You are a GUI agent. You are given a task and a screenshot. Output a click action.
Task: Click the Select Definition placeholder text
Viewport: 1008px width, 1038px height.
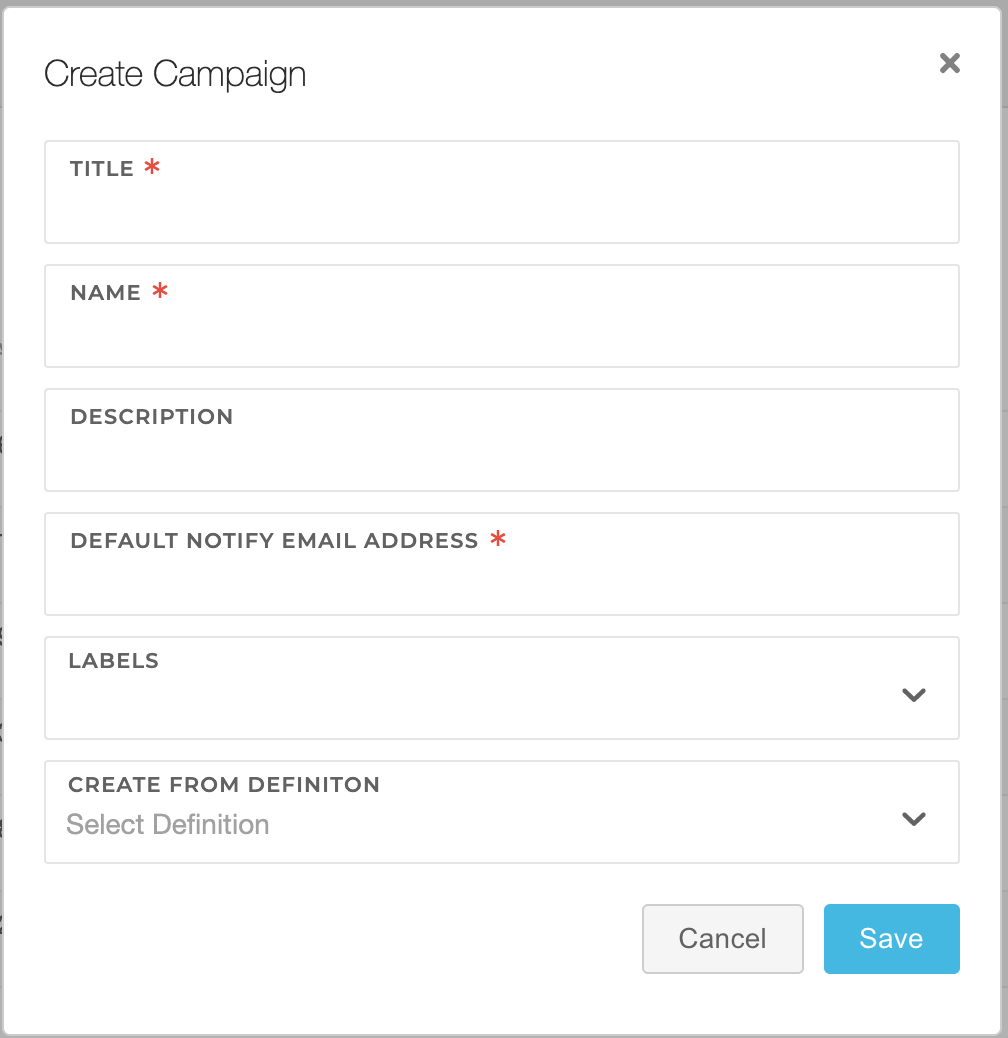pos(168,825)
